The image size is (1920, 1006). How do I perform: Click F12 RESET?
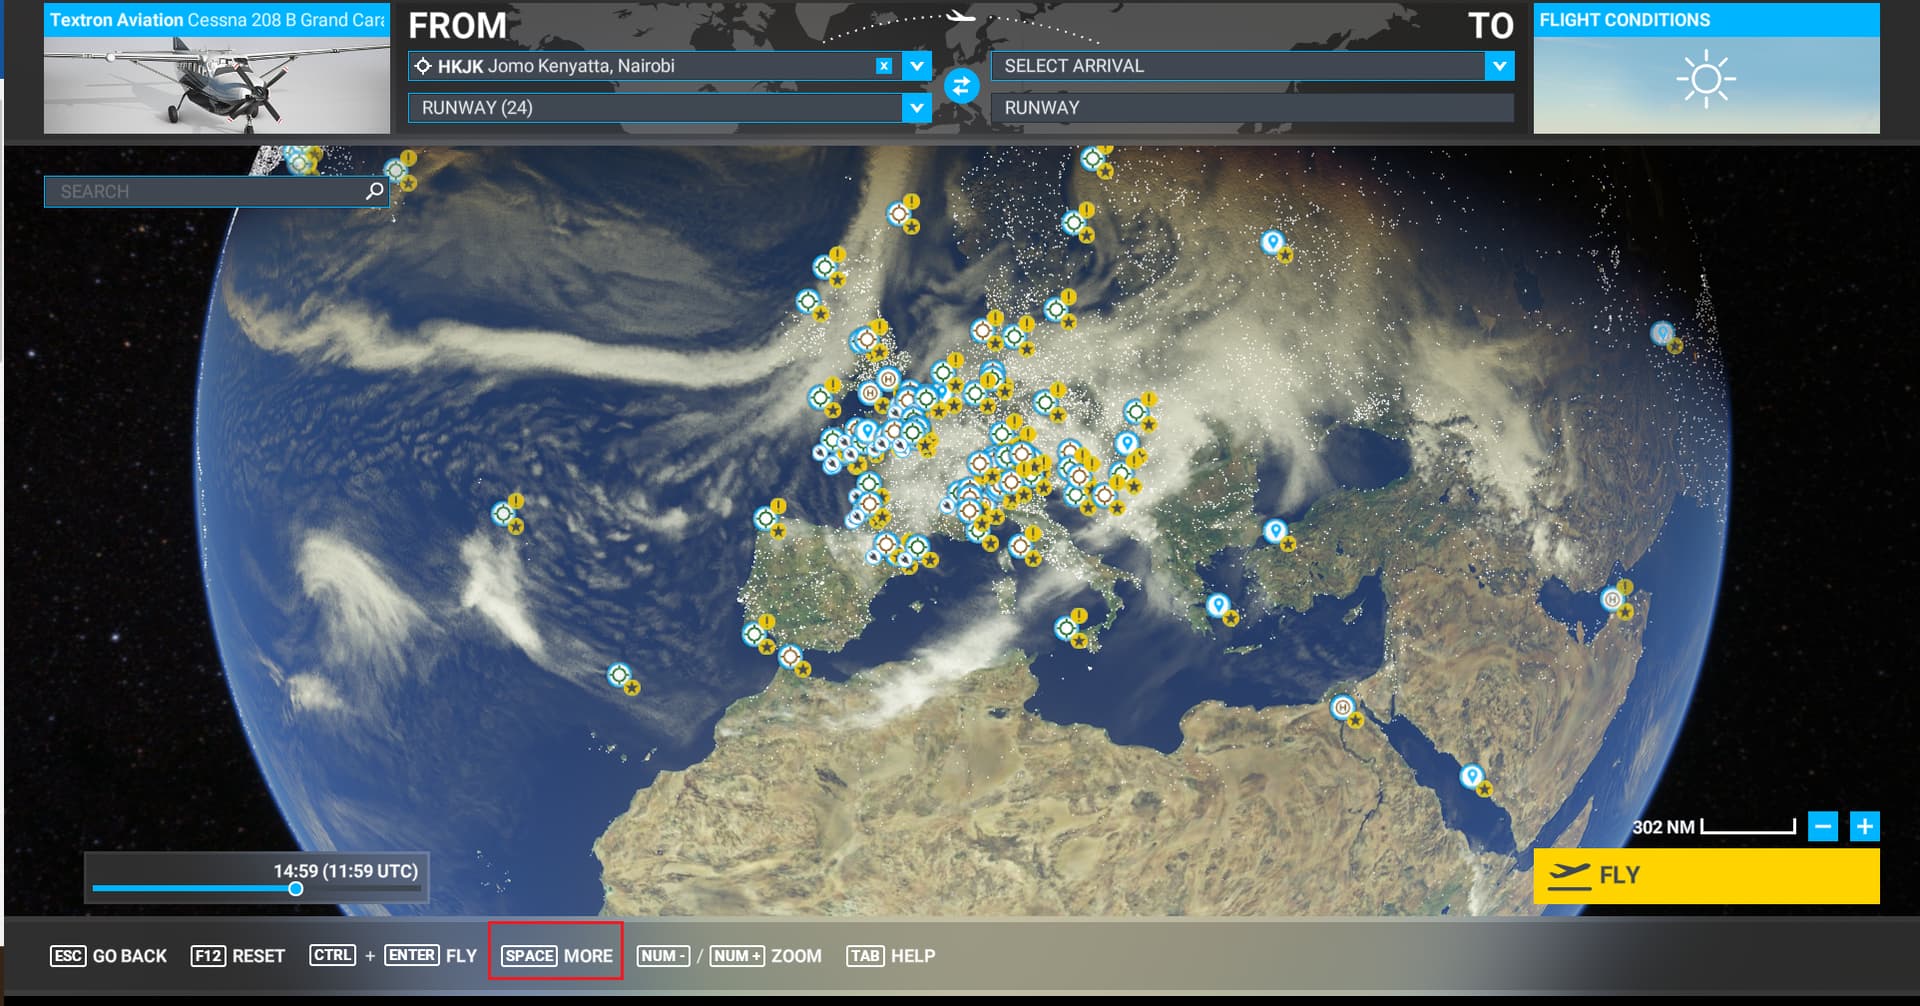tap(238, 956)
